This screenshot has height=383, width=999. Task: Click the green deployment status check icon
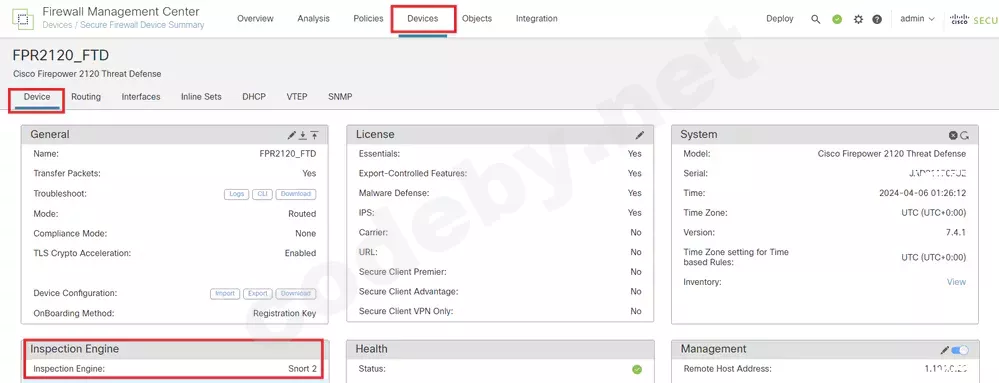[837, 19]
